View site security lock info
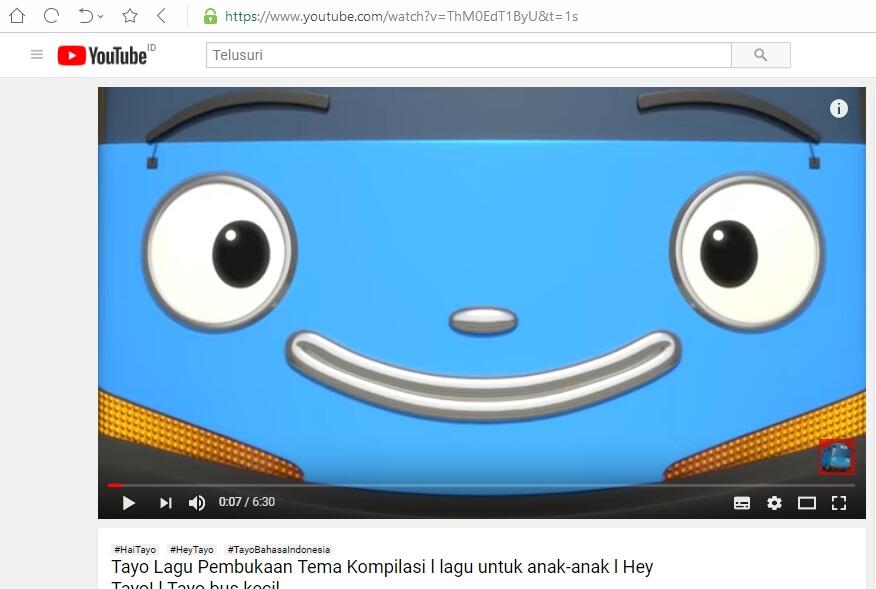Image resolution: width=876 pixels, height=589 pixels. click(x=210, y=16)
